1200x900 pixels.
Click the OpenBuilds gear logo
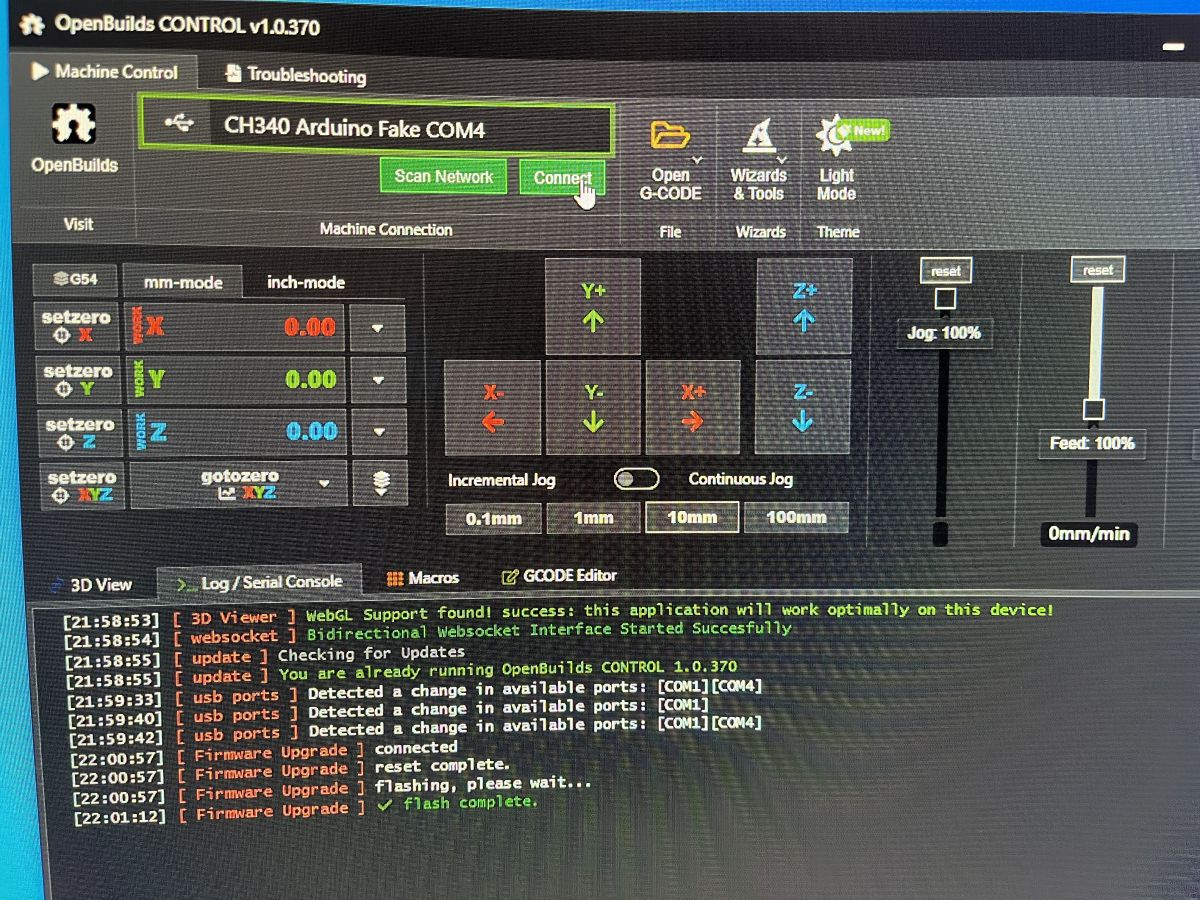coord(72,125)
